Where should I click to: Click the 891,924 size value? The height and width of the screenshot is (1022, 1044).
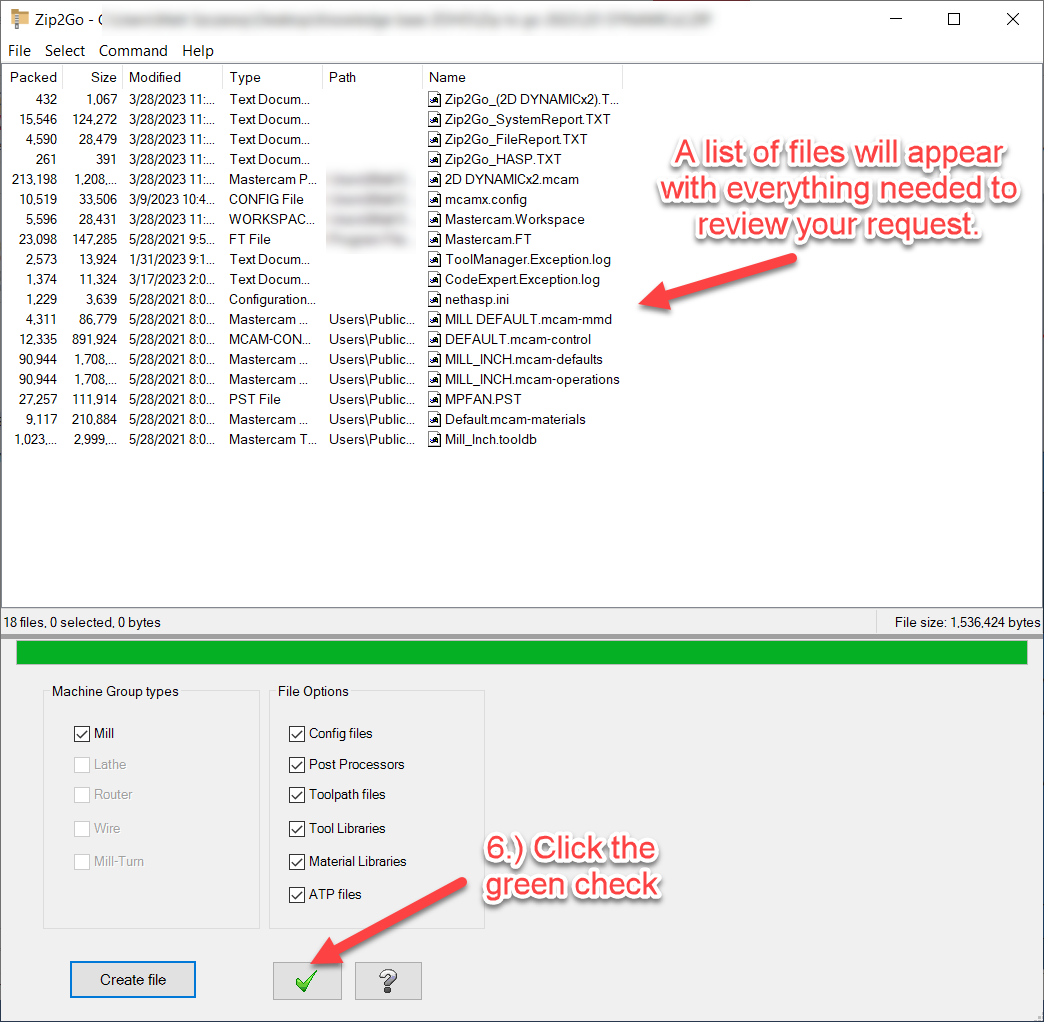click(x=95, y=339)
